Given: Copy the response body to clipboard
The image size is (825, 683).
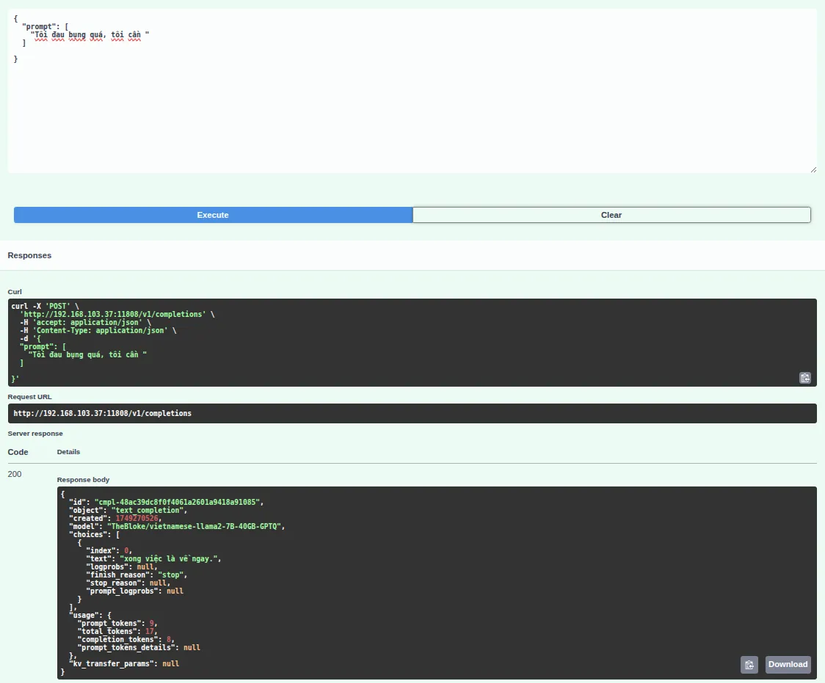Looking at the screenshot, I should 749,665.
